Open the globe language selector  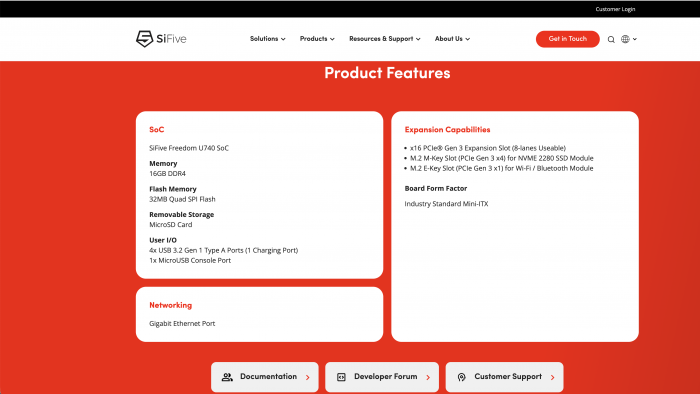[625, 39]
